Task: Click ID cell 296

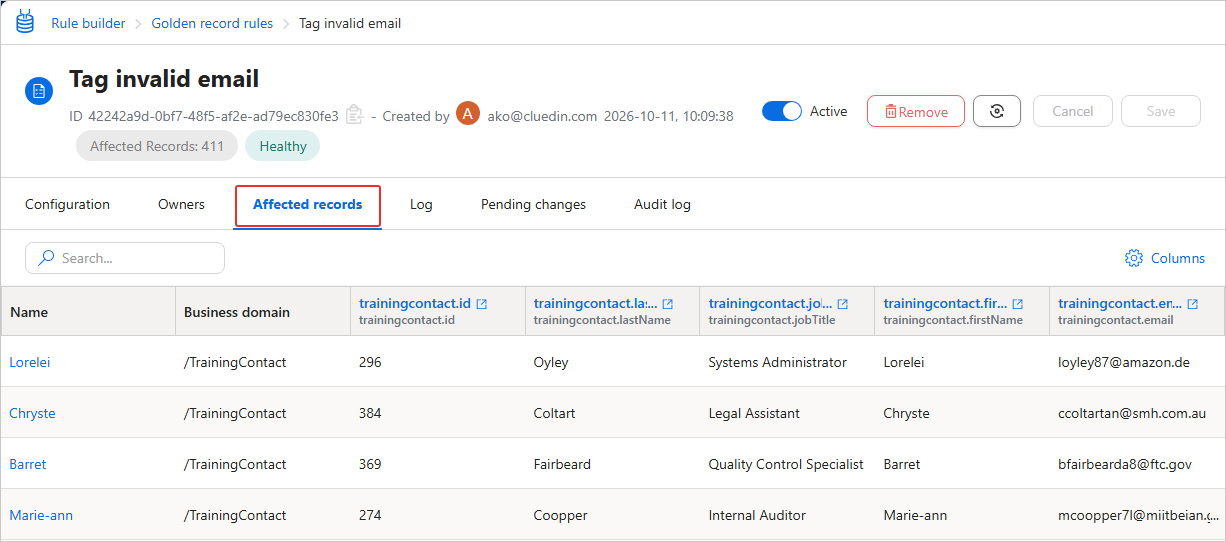Action: 370,362
